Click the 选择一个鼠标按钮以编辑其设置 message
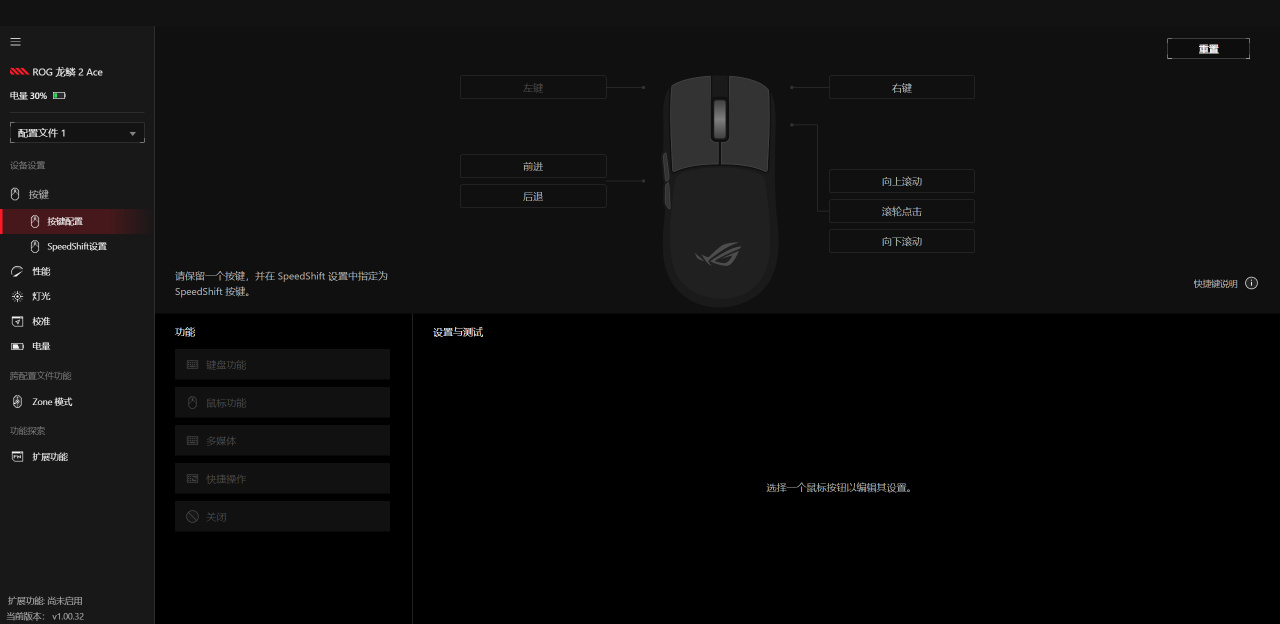 (839, 488)
